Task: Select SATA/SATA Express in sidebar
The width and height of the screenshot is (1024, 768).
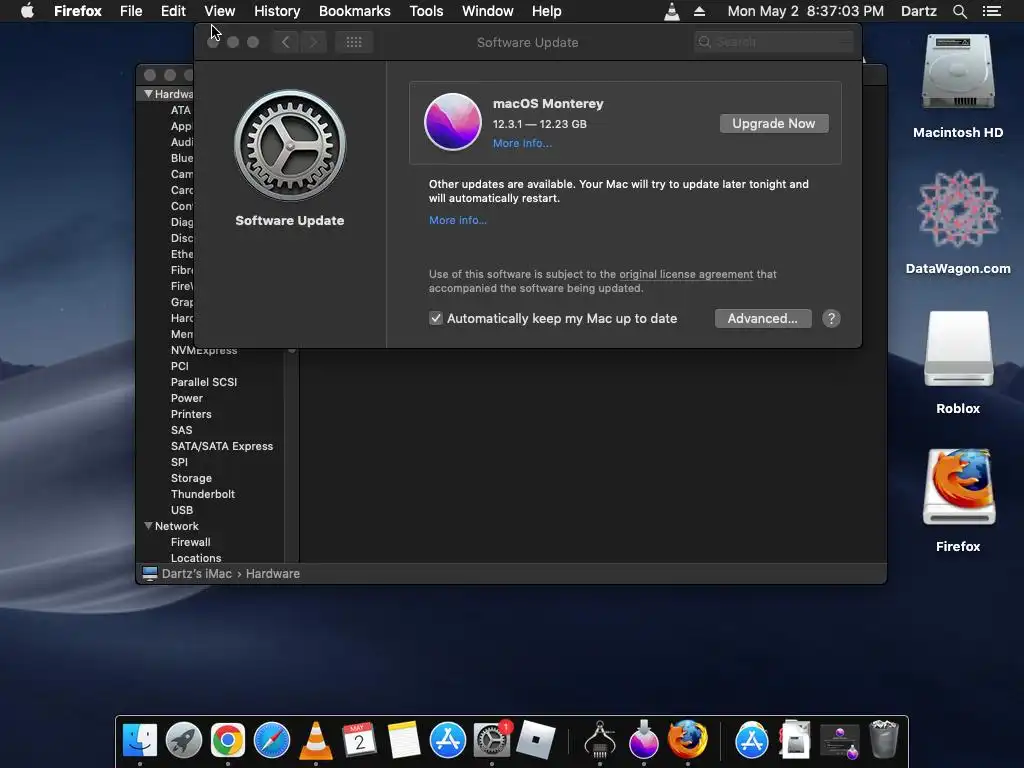Action: 222,446
